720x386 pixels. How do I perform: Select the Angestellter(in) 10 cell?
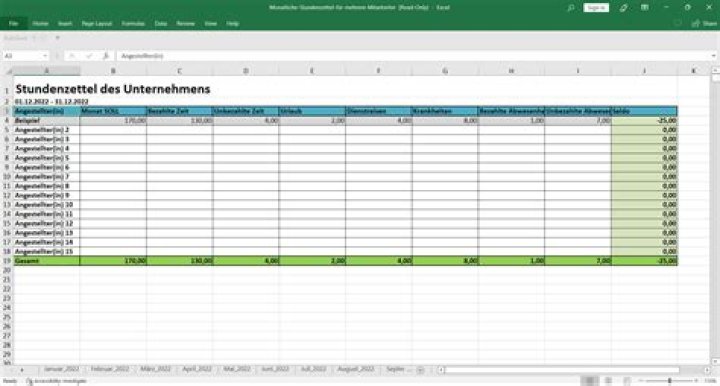(47, 205)
